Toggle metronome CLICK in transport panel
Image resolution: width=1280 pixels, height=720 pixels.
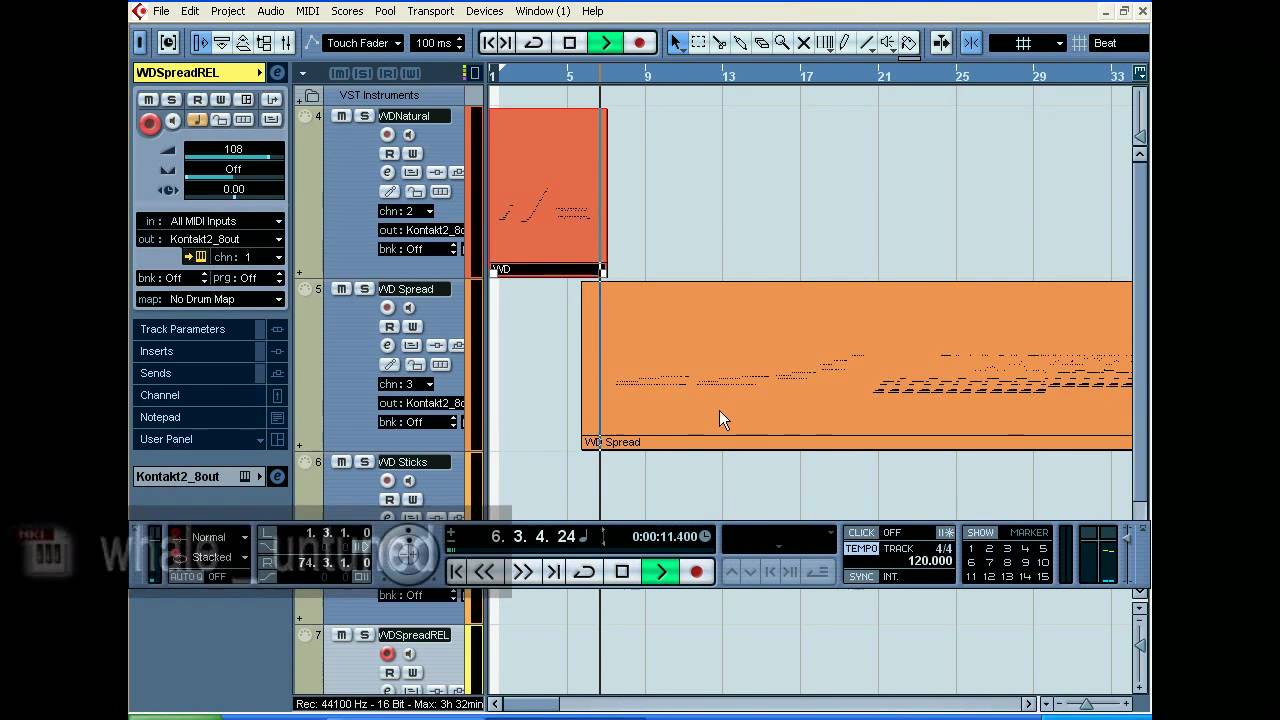[x=861, y=533]
